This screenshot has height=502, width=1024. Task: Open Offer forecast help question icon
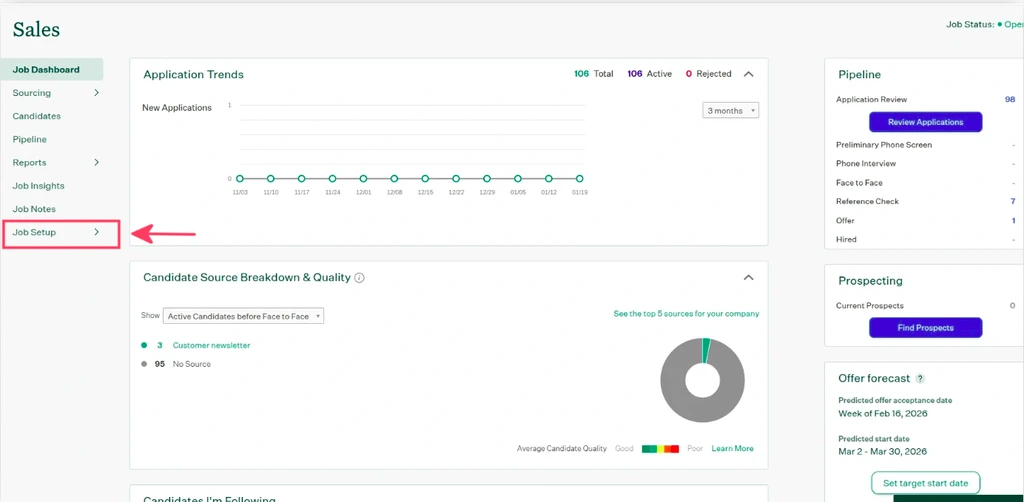tap(920, 379)
